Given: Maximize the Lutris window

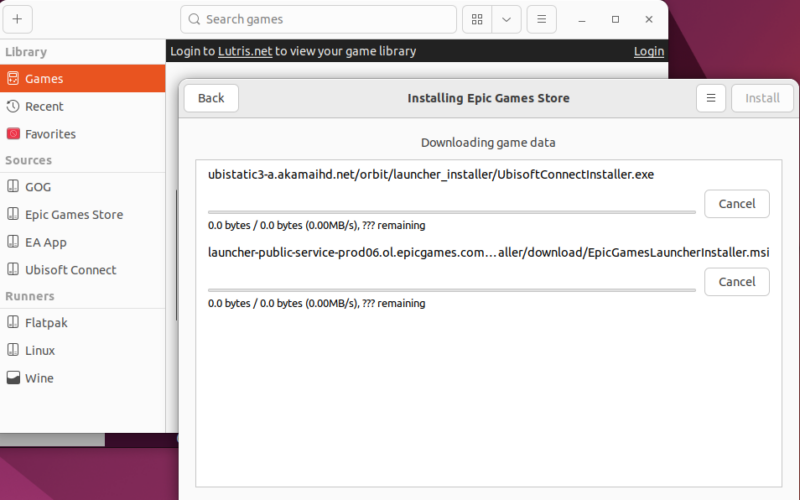Looking at the screenshot, I should pos(615,19).
